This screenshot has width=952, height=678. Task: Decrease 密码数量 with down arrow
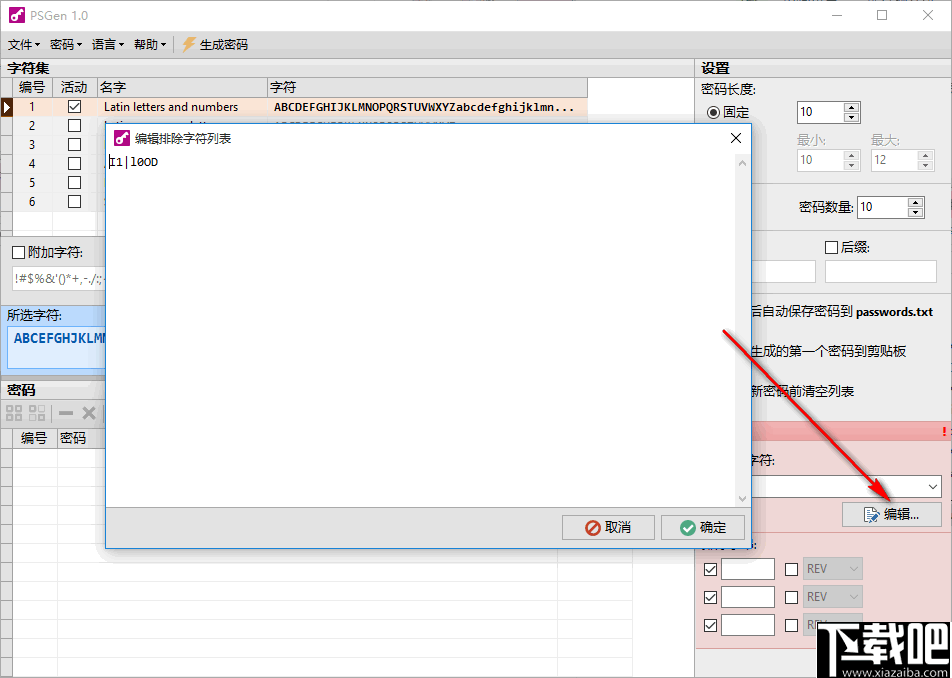pos(915,212)
